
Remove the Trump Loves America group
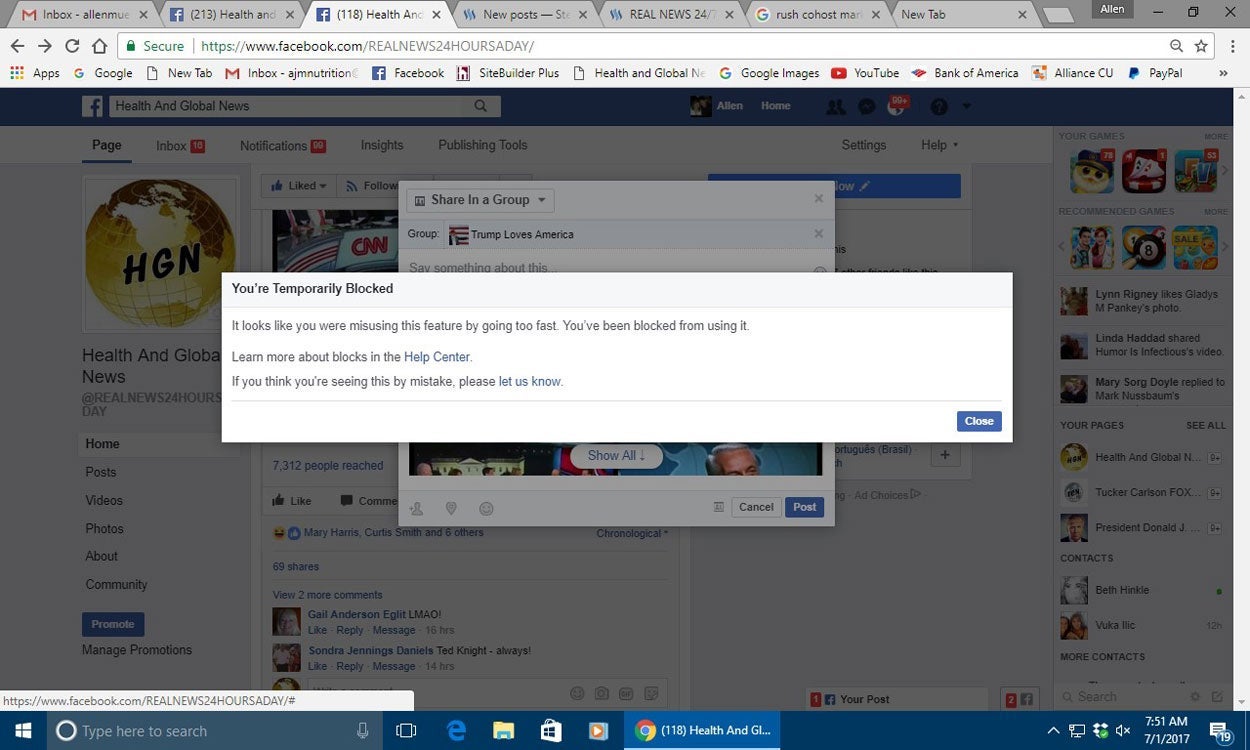(818, 234)
